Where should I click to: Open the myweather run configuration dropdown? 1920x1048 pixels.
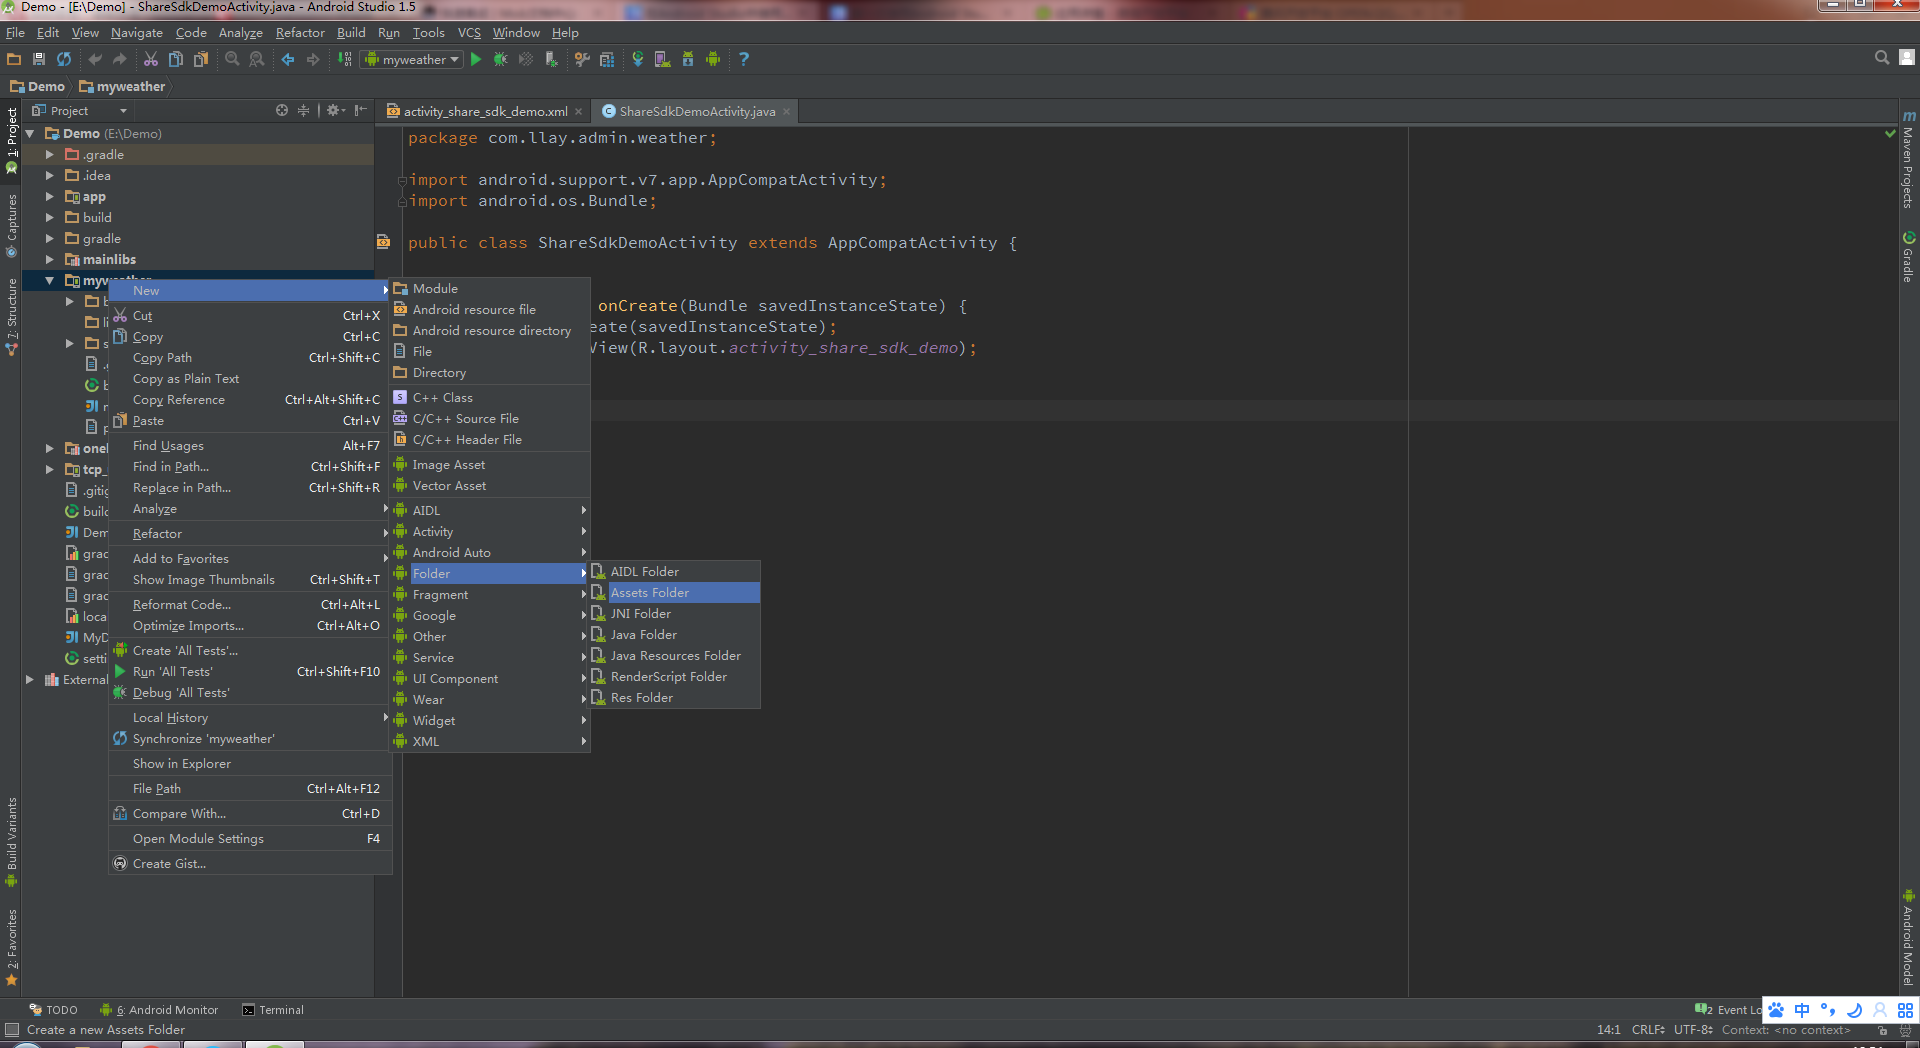coord(412,60)
